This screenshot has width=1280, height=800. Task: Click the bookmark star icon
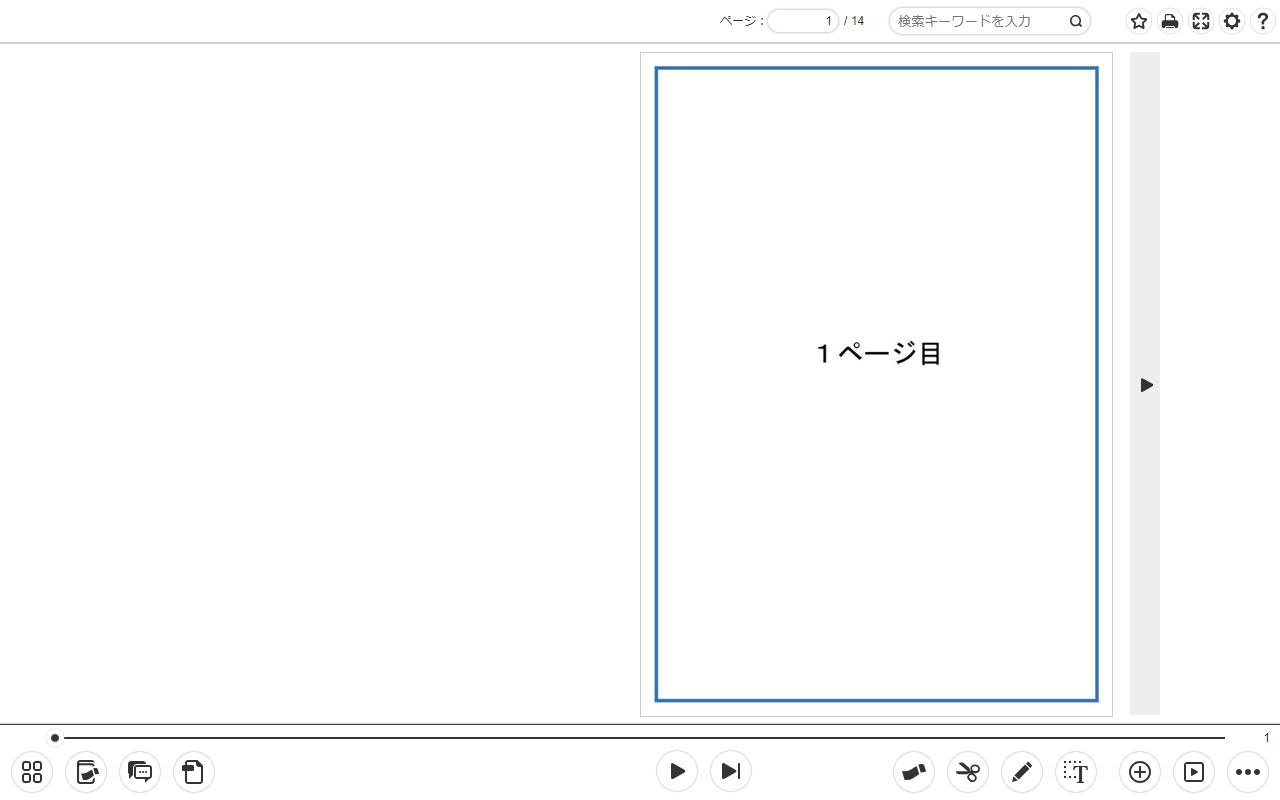[x=1138, y=21]
